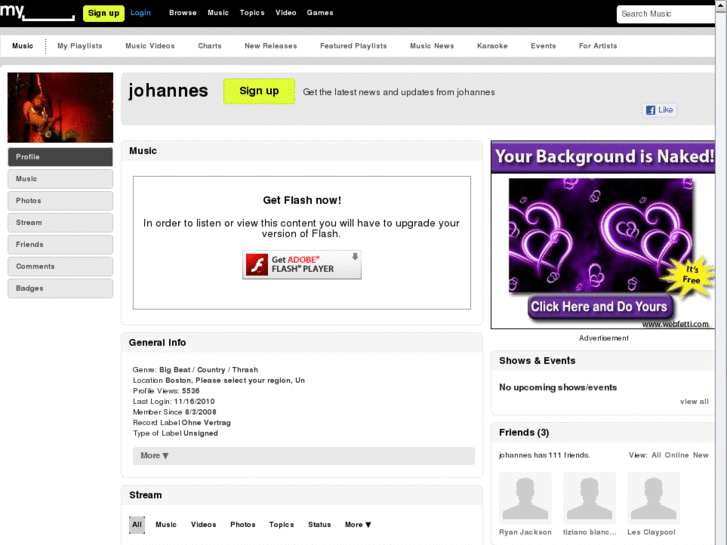Open the Video menu
Screen dimensions: 727x545
tap(286, 13)
